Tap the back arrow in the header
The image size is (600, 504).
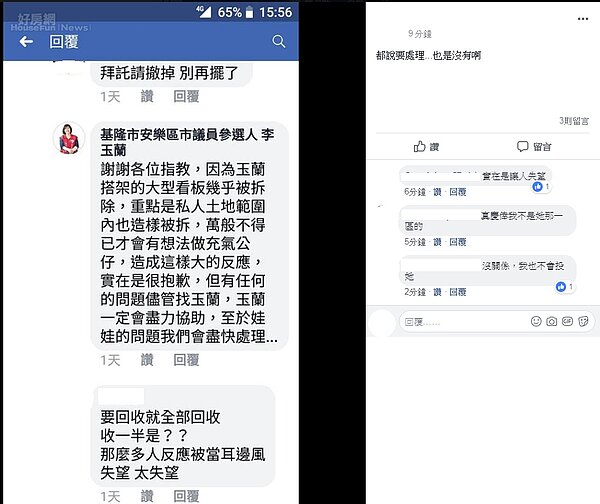[26, 41]
